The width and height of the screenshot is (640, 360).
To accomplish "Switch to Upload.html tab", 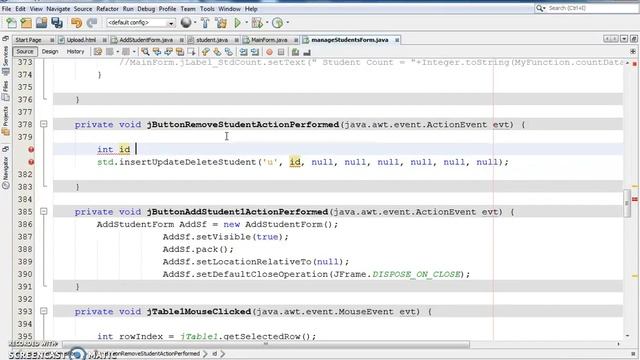I will 81,40.
